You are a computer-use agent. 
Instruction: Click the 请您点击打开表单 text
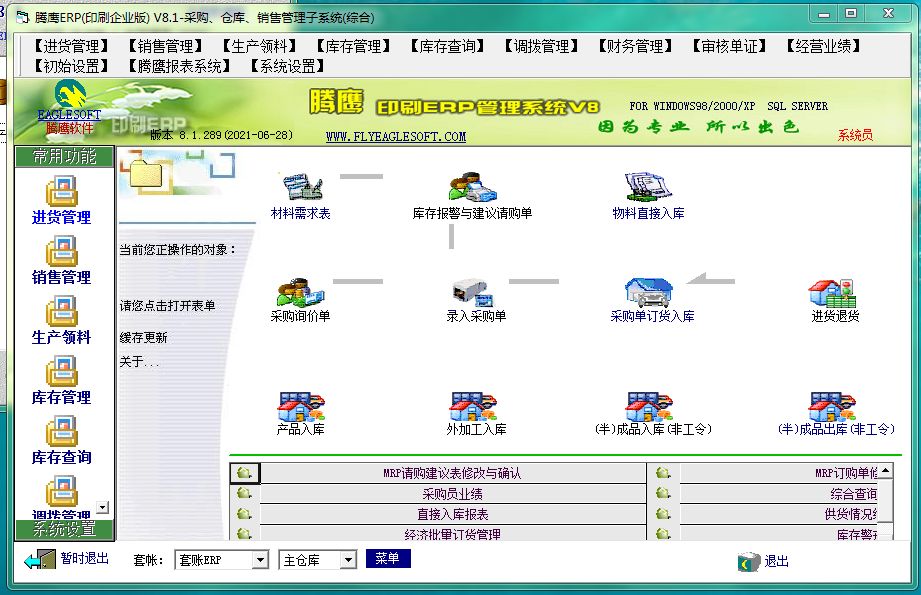(167, 306)
